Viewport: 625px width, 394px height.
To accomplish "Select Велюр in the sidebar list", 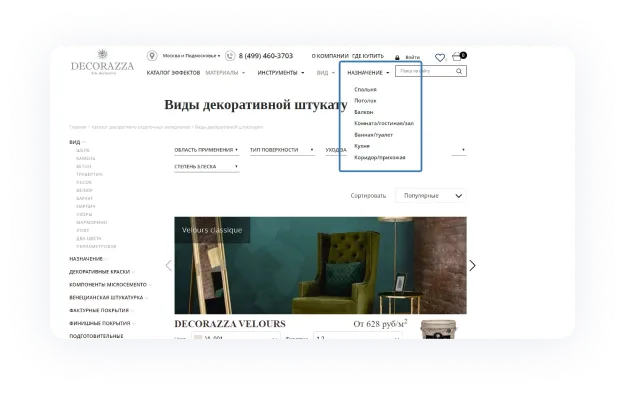I will (x=84, y=190).
